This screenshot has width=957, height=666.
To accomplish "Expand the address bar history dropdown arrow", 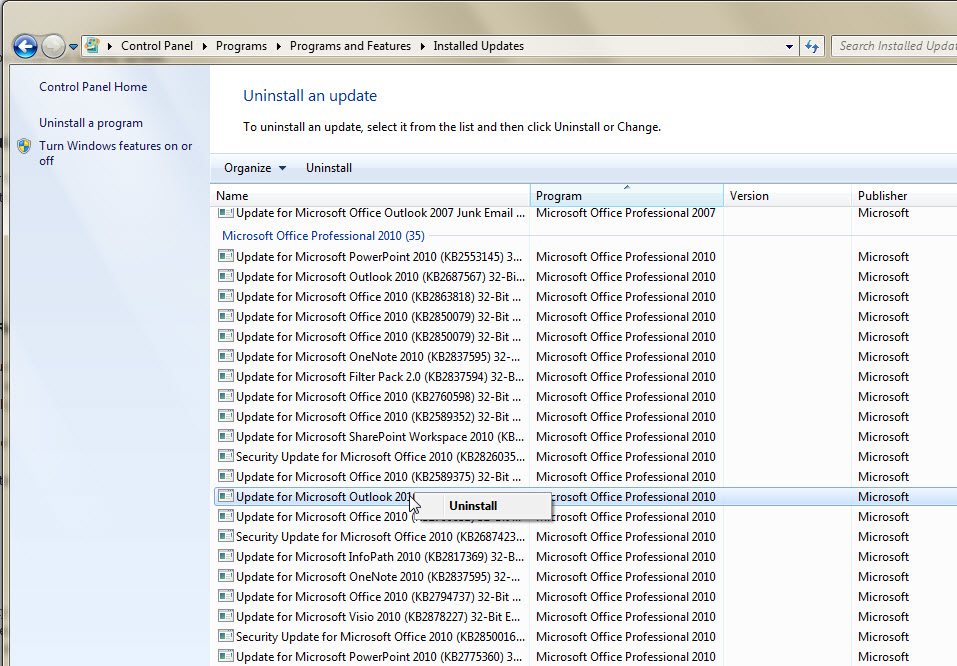I will (x=789, y=46).
